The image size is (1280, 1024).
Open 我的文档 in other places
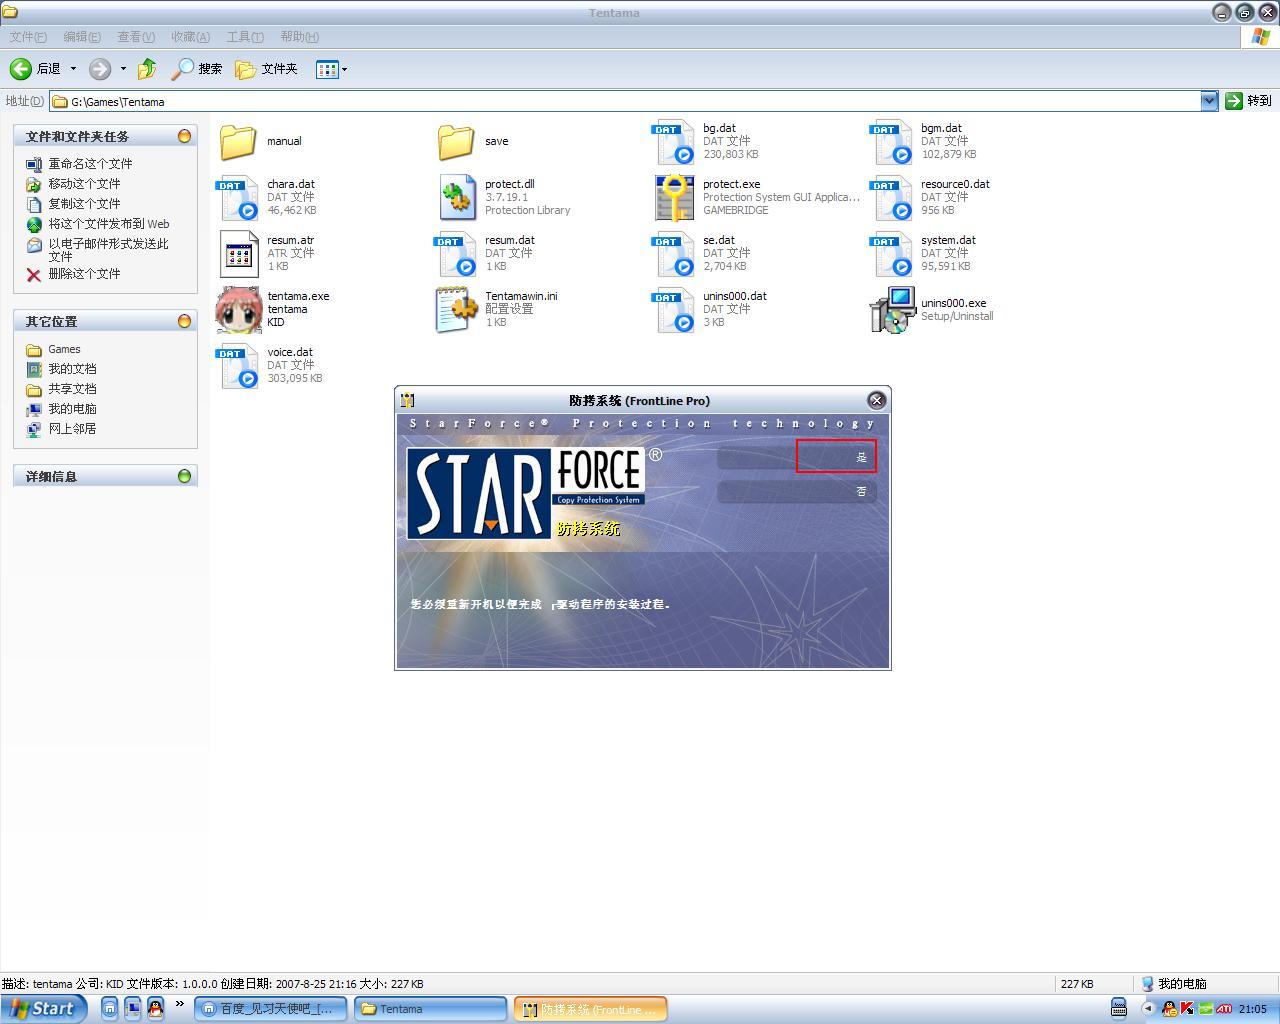tap(72, 369)
